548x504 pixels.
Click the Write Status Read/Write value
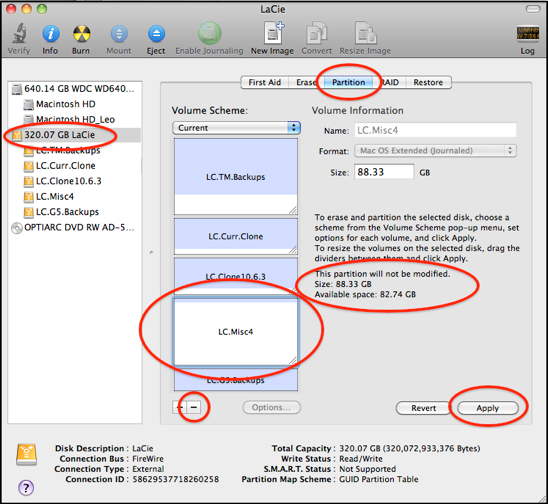(361, 459)
